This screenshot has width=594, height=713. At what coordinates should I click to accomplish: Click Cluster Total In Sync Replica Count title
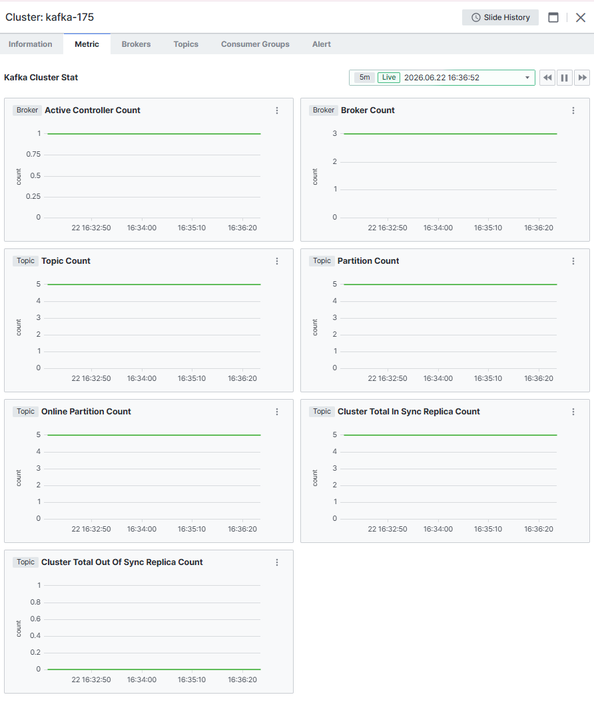tap(408, 412)
